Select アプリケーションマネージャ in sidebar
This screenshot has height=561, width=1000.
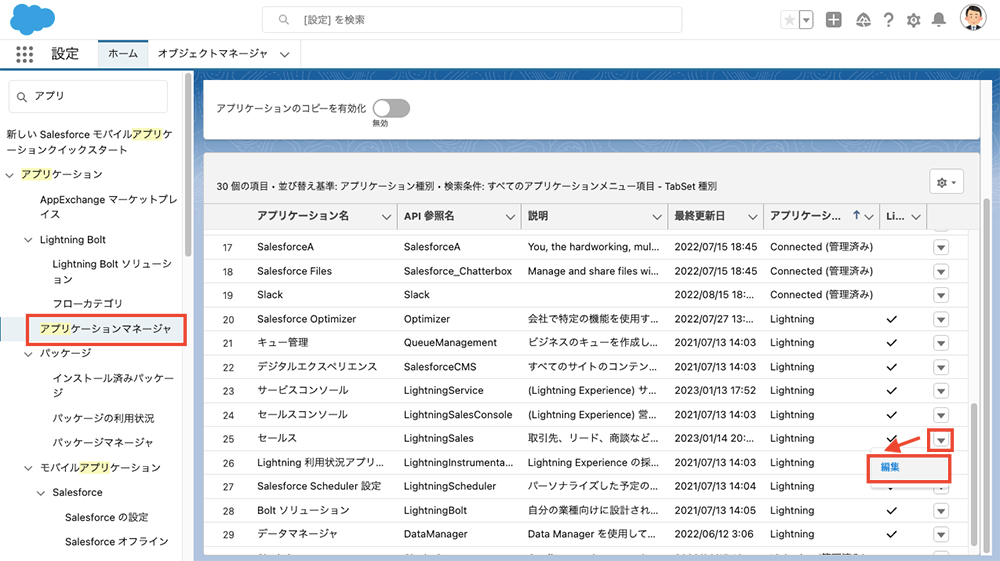pos(106,329)
